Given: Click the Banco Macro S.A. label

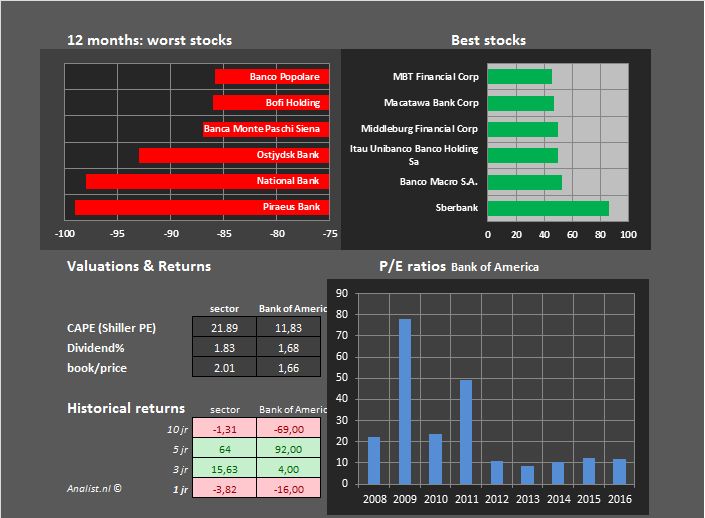Looking at the screenshot, I should [x=439, y=182].
